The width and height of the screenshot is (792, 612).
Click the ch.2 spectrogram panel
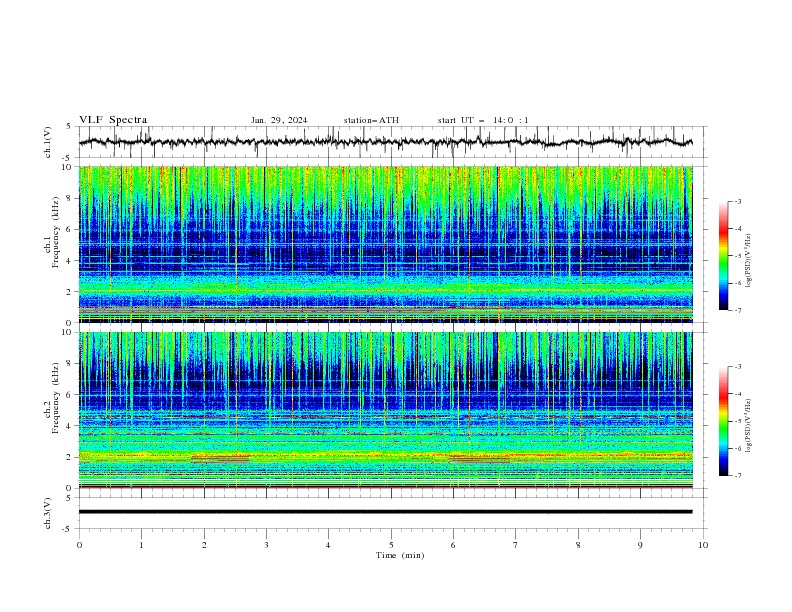385,410
